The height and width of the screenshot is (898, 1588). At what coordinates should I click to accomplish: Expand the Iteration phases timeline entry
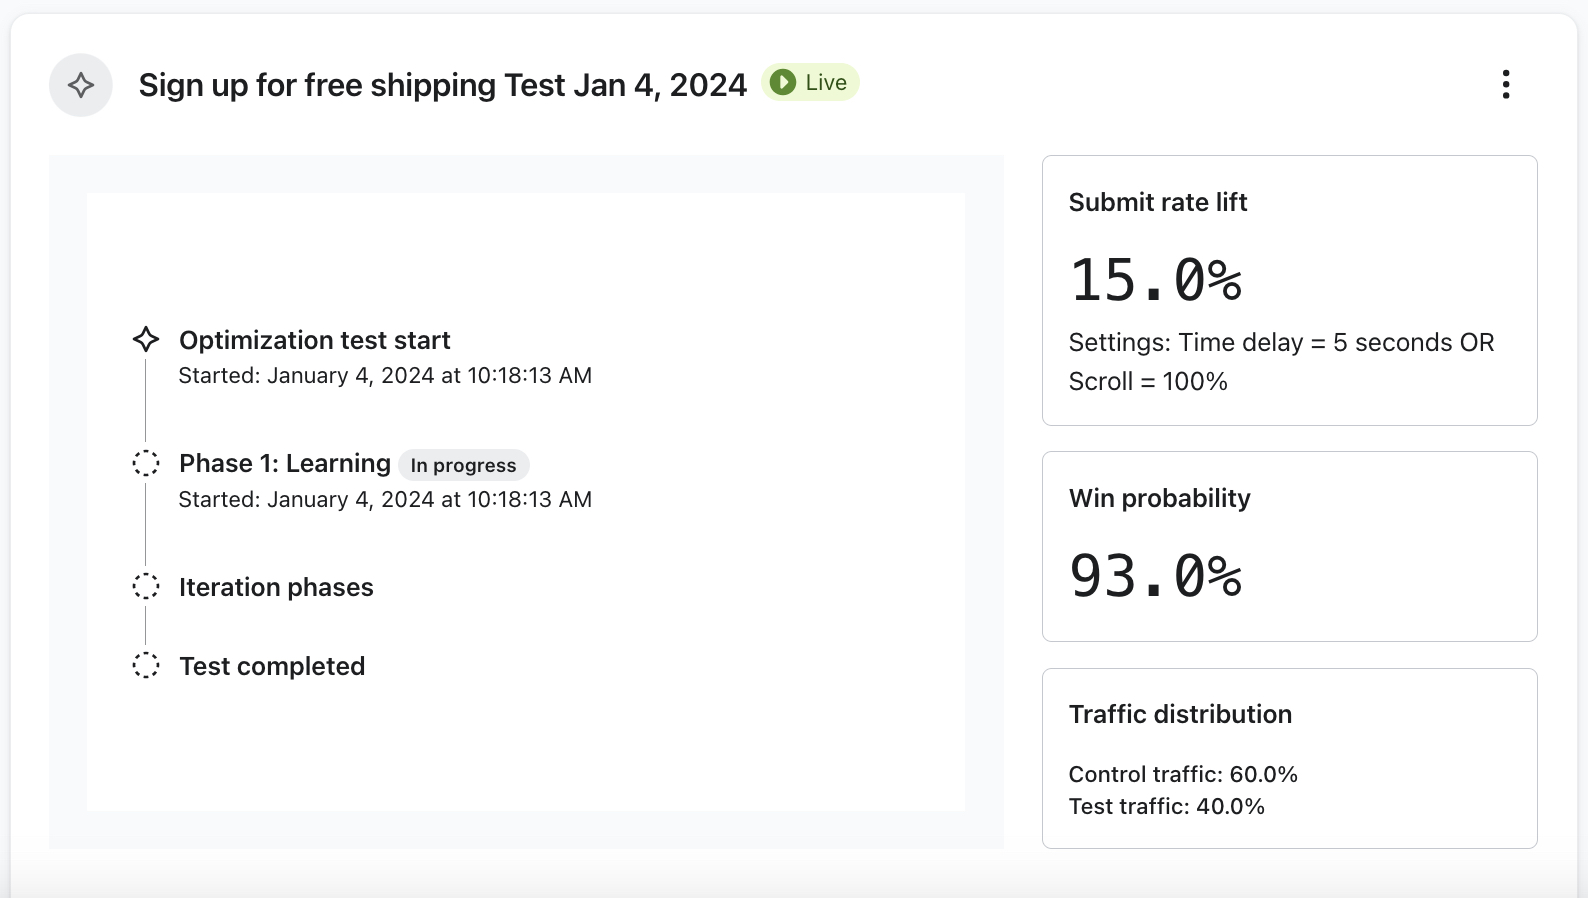pyautogui.click(x=276, y=587)
